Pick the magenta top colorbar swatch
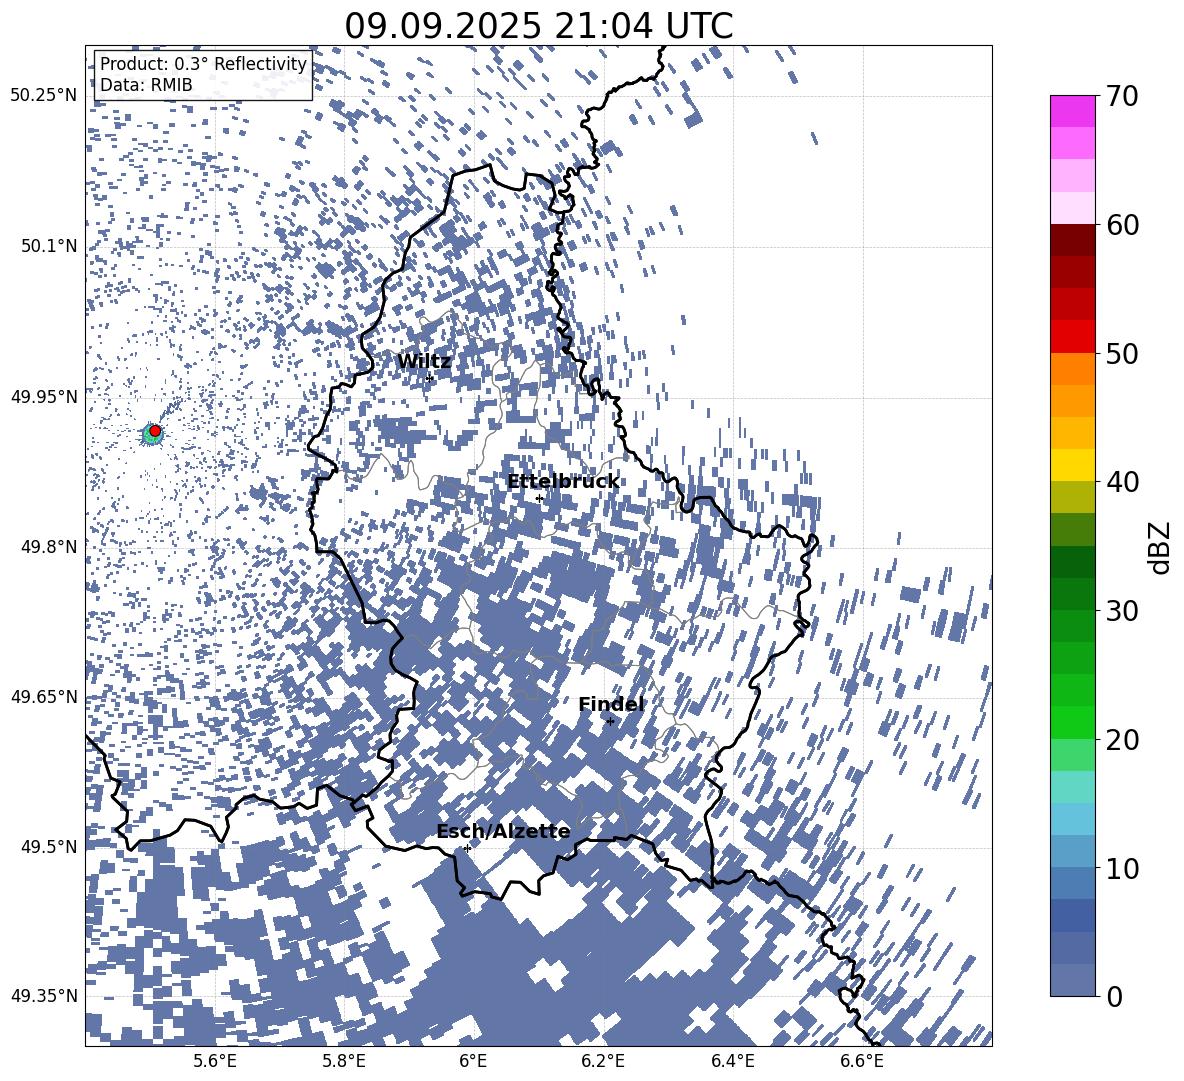Screen dimensions: 1184x1081 coord(1072,111)
